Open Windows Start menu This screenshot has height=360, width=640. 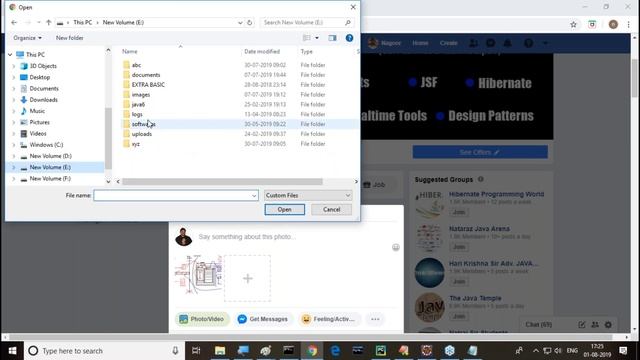[12, 351]
